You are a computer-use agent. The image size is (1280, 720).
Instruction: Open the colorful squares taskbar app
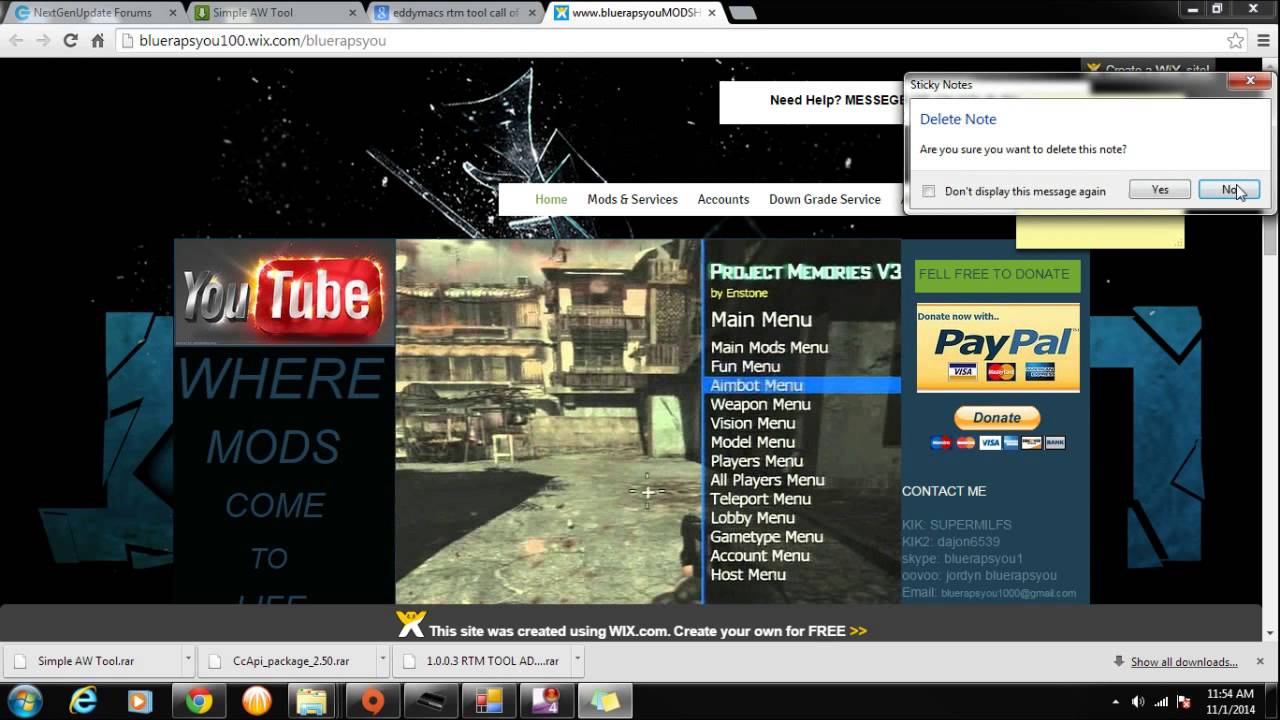point(489,701)
